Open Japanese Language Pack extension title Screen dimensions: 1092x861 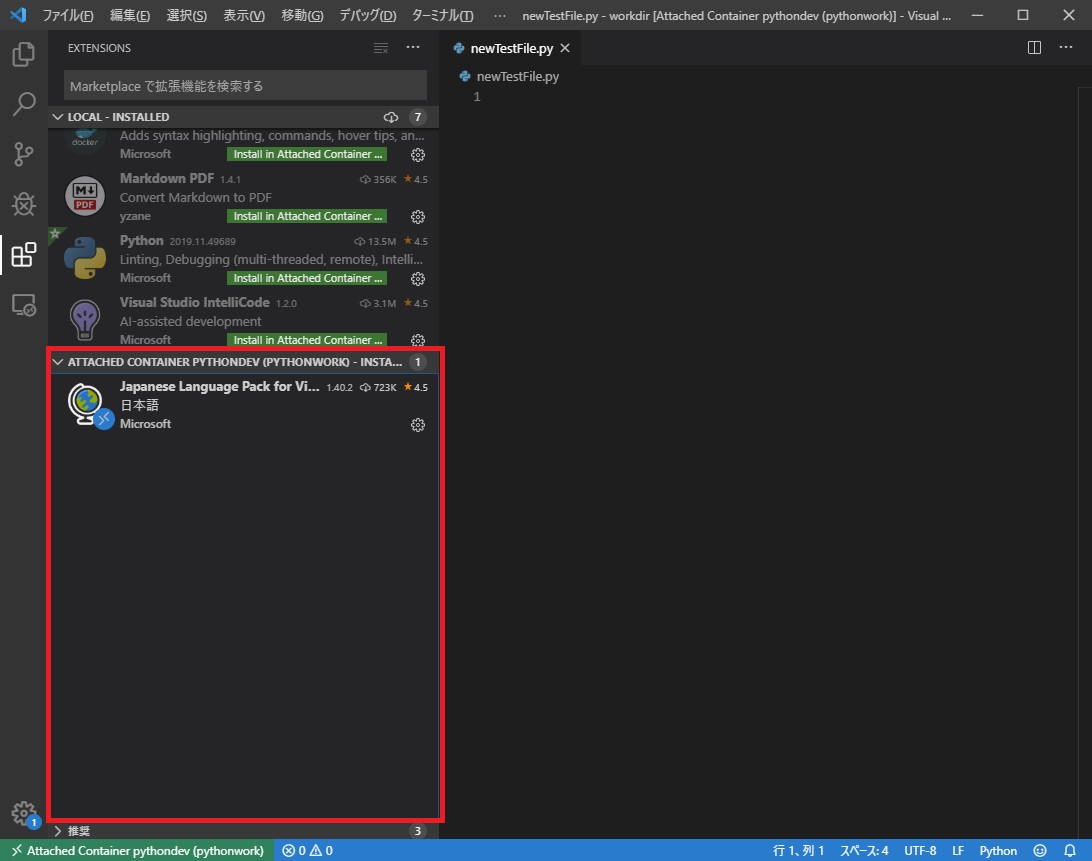[x=219, y=387]
